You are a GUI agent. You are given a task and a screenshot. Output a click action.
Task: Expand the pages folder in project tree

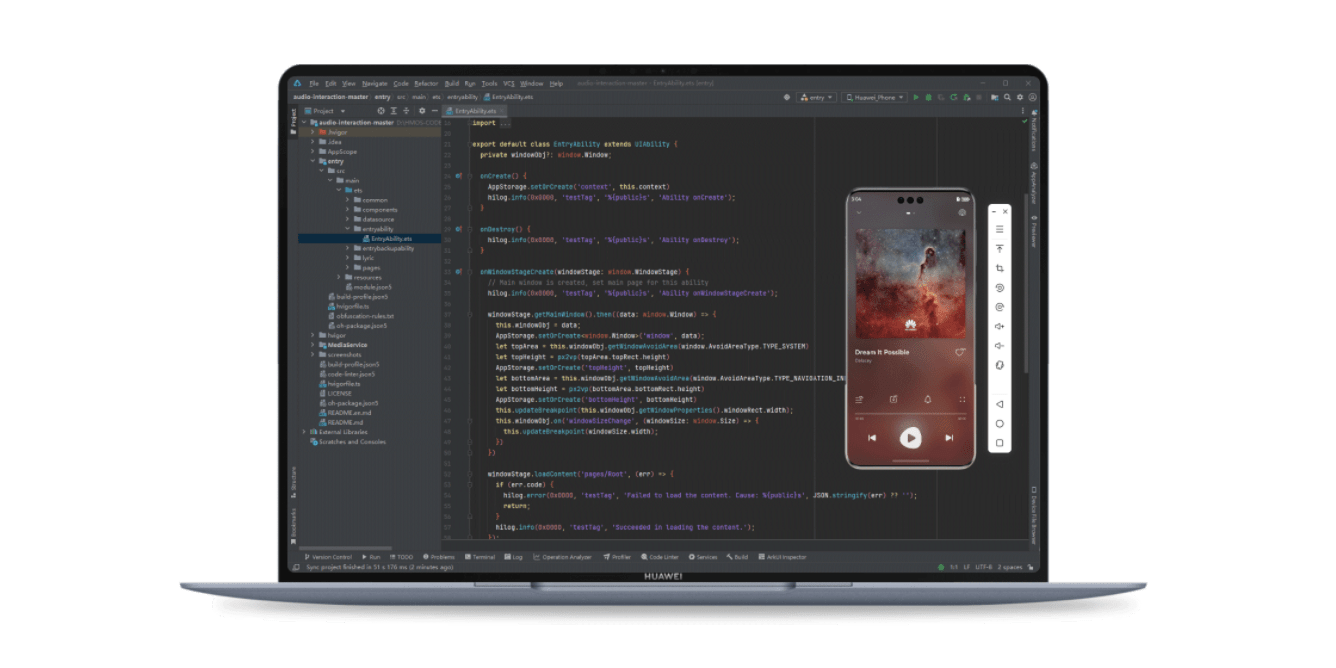coord(347,267)
